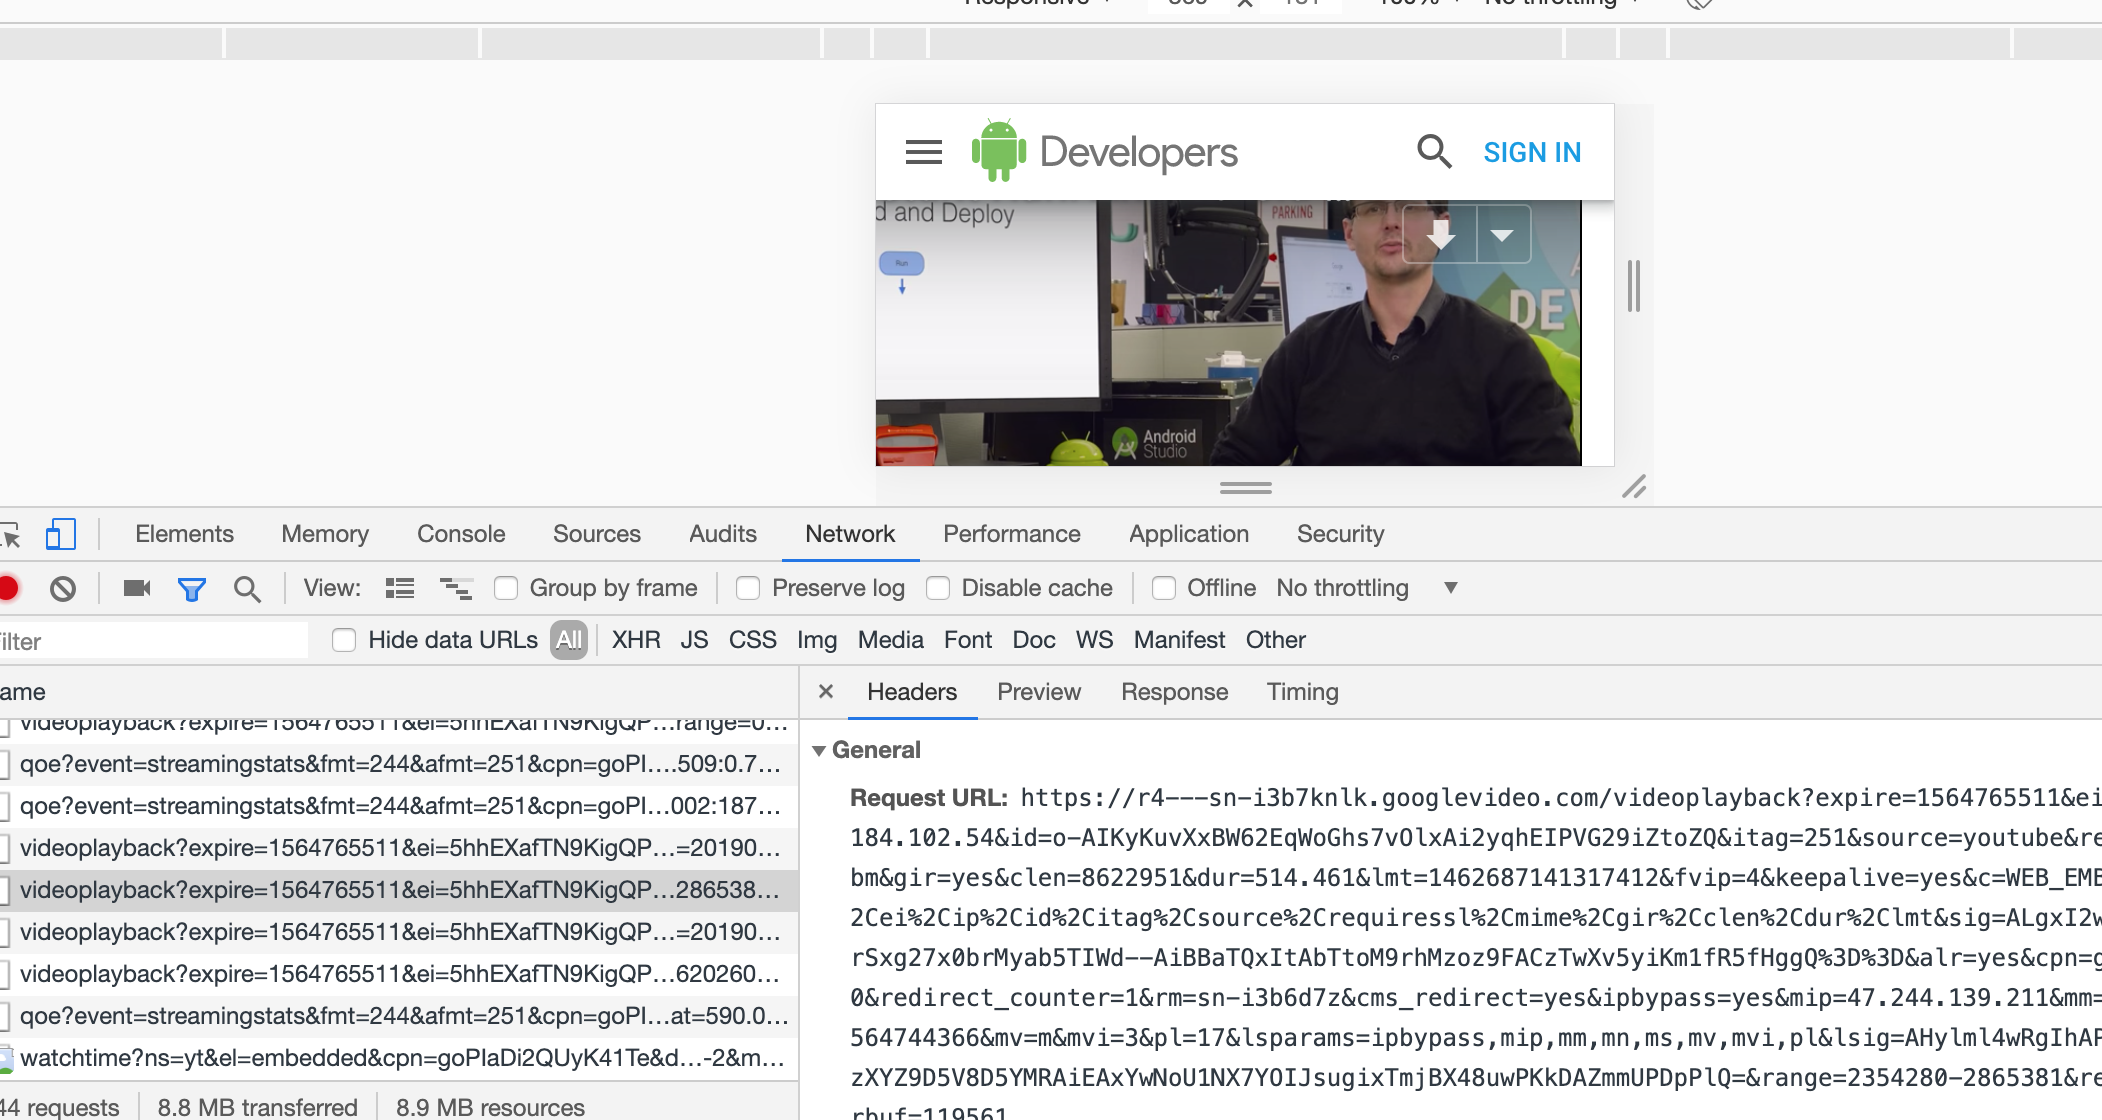Click the device toolbar toggle icon
Viewport: 2102px width, 1120px height.
tap(61, 534)
